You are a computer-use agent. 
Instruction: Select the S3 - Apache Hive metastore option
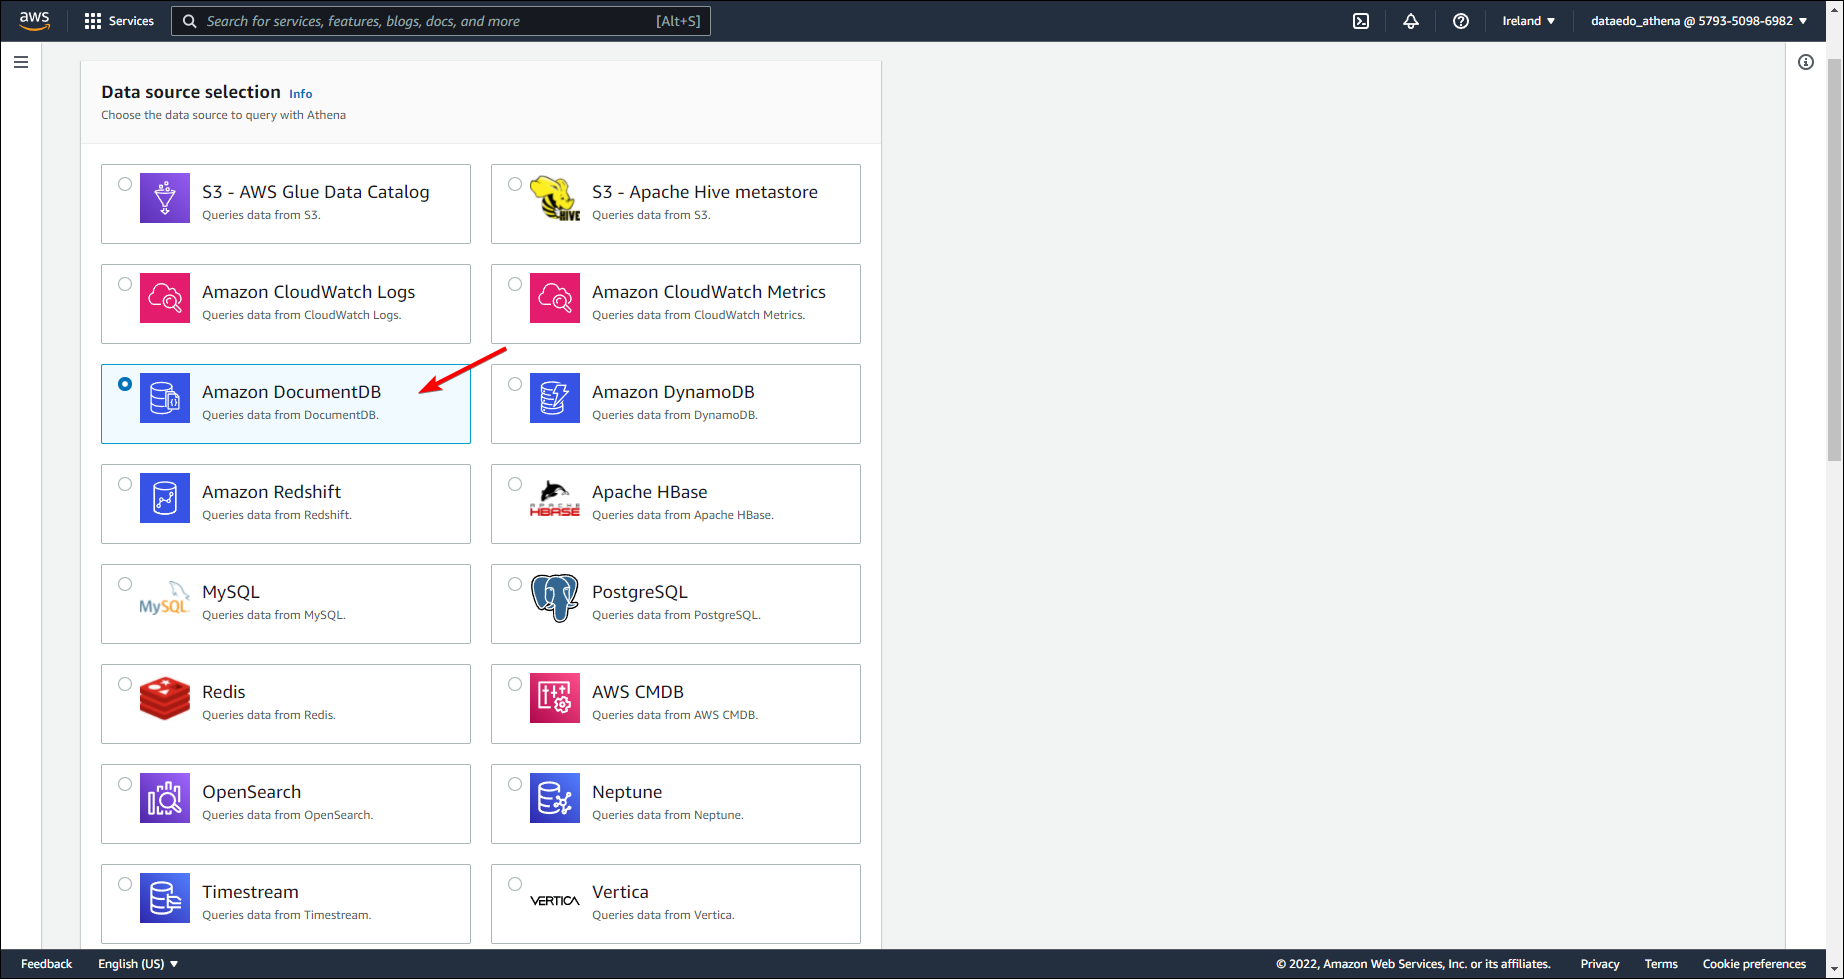tap(514, 183)
